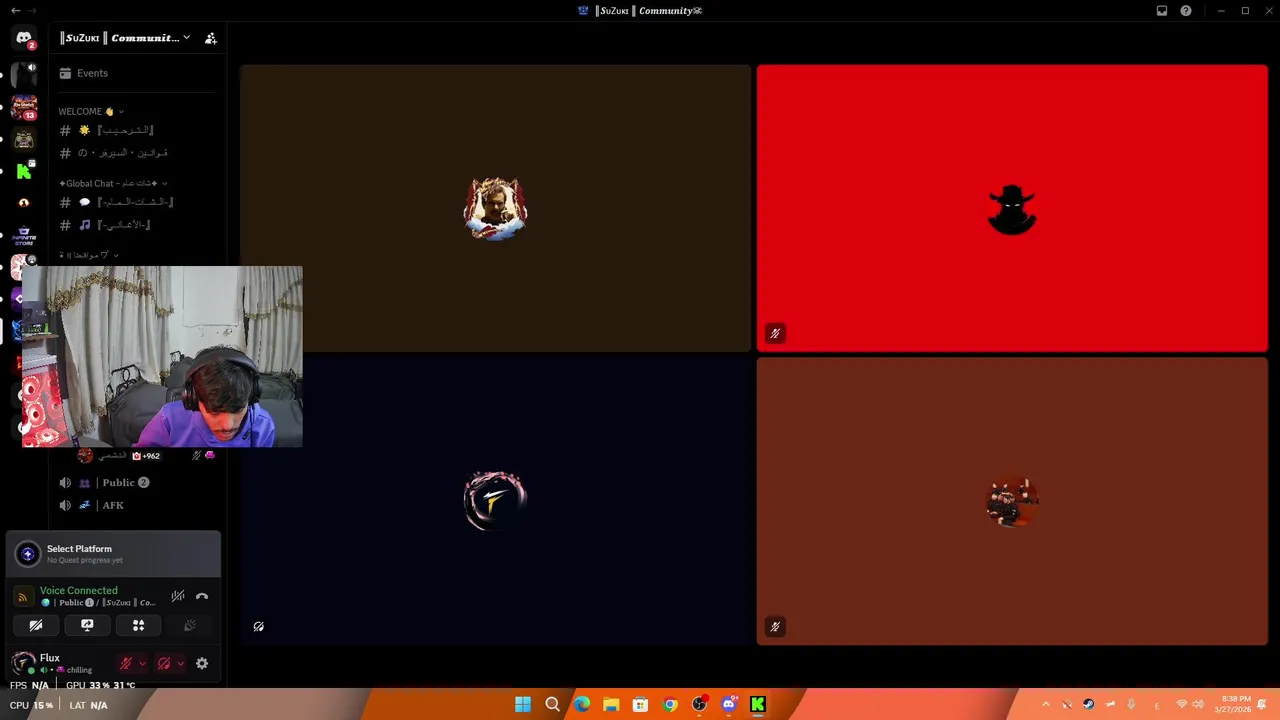
Task: Open the tray microphone indicator
Action: click(x=1131, y=705)
